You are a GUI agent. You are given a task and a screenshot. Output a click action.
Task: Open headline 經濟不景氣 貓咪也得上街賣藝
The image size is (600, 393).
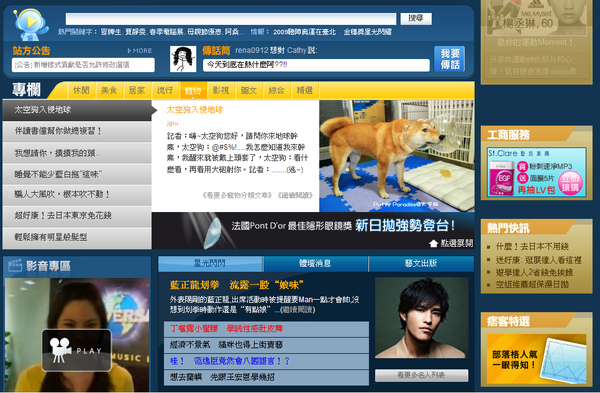(x=226, y=345)
